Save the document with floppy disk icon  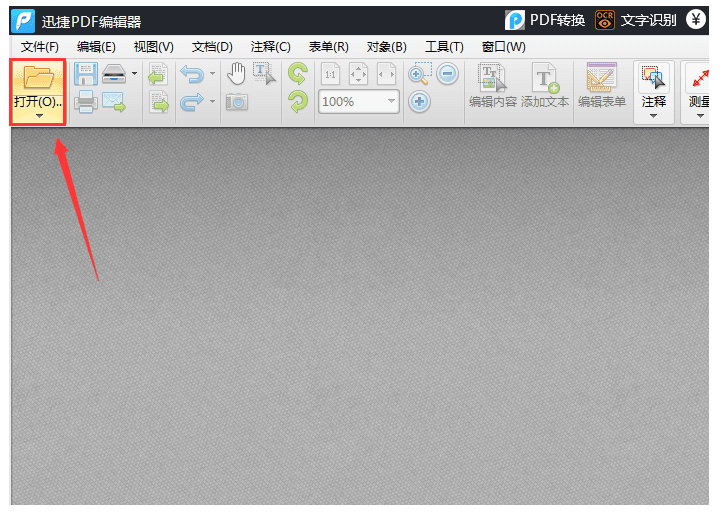pos(86,74)
